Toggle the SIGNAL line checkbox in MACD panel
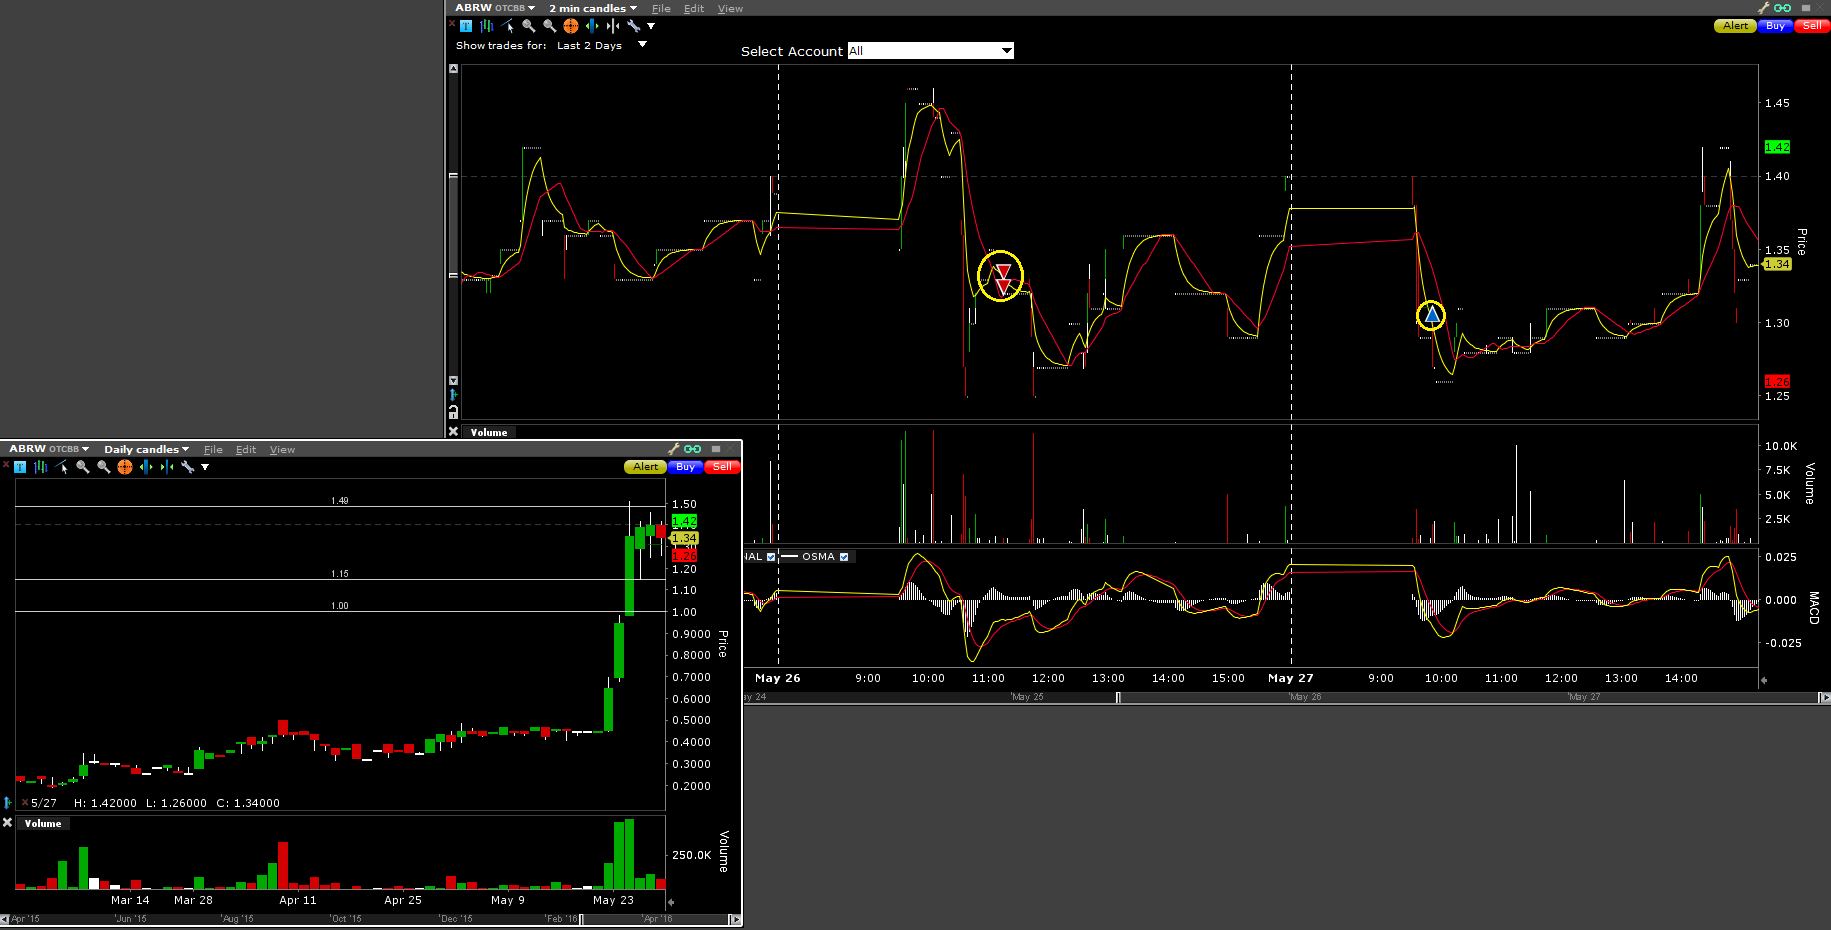The width and height of the screenshot is (1831, 930). (x=771, y=557)
